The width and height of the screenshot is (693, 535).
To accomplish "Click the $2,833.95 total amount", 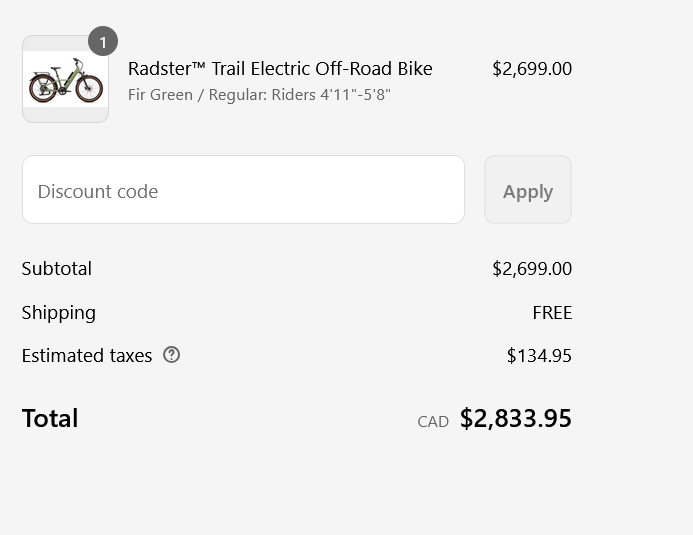I will (x=515, y=419).
